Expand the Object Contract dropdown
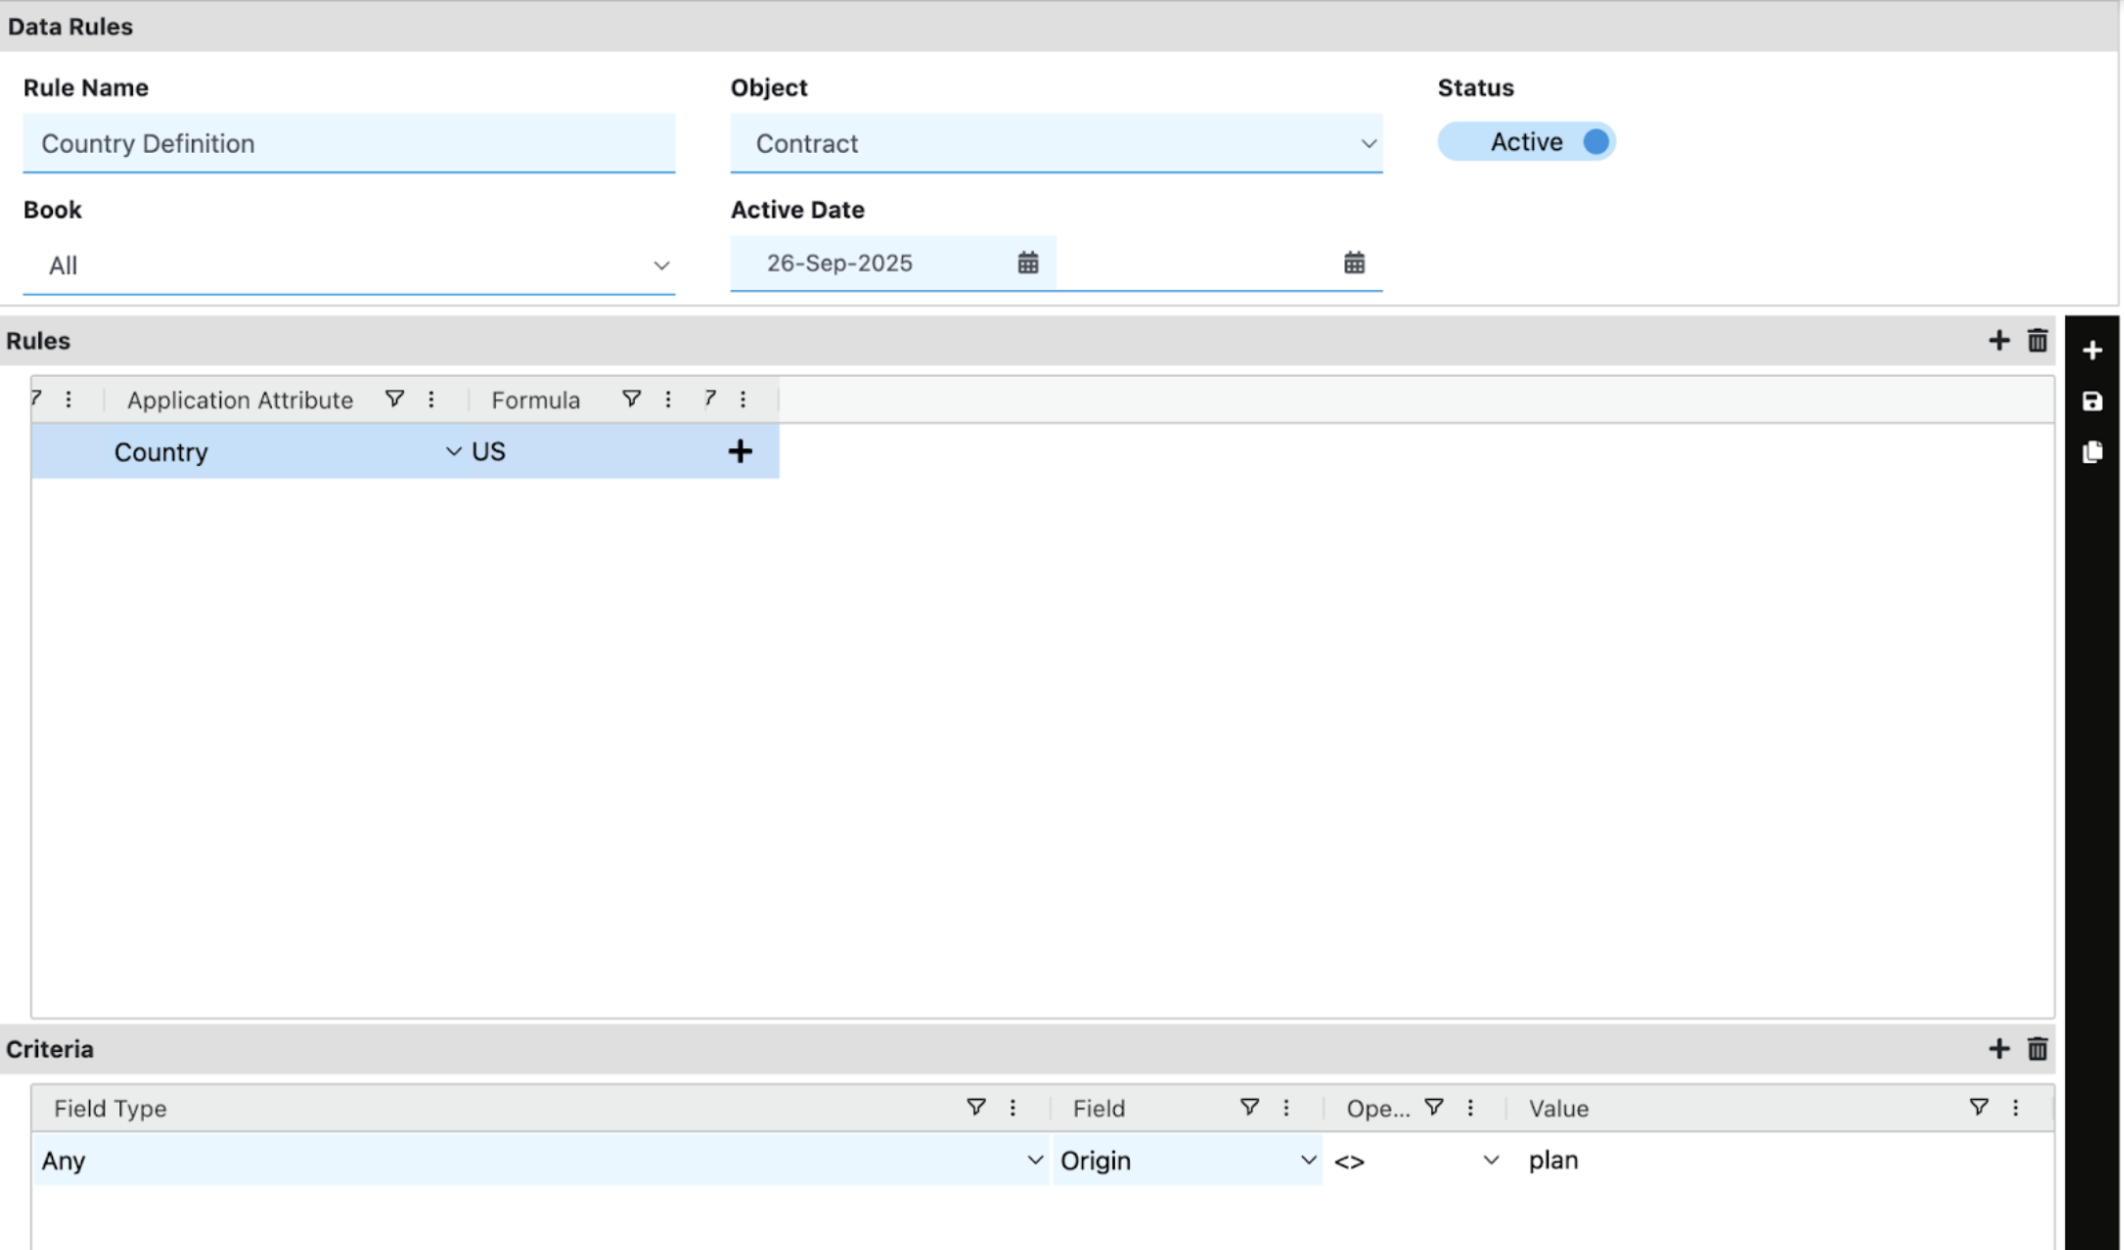This screenshot has height=1250, width=2124. 1368,144
